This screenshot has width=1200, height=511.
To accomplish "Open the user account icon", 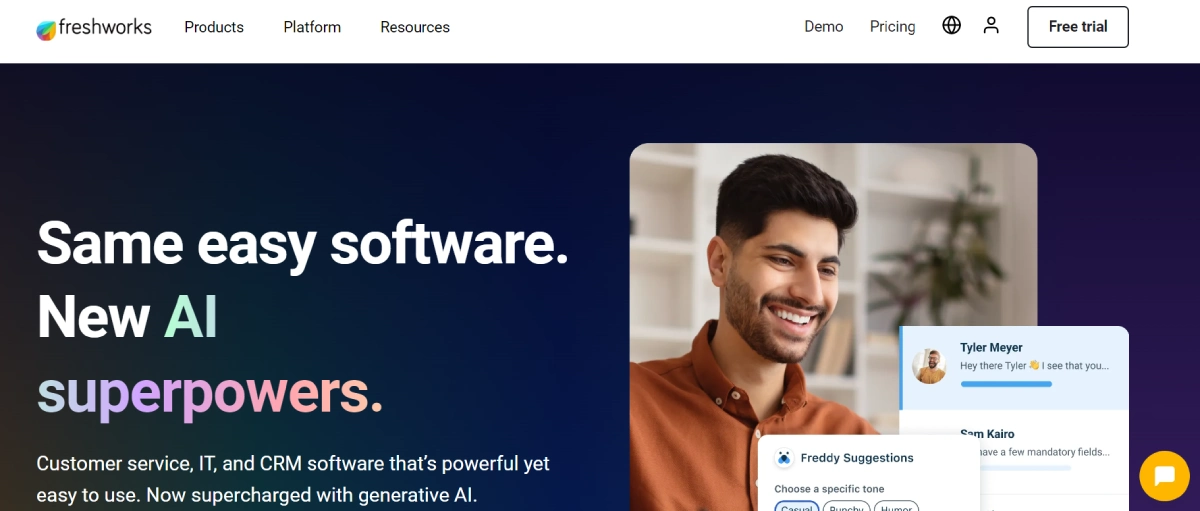I will [991, 26].
